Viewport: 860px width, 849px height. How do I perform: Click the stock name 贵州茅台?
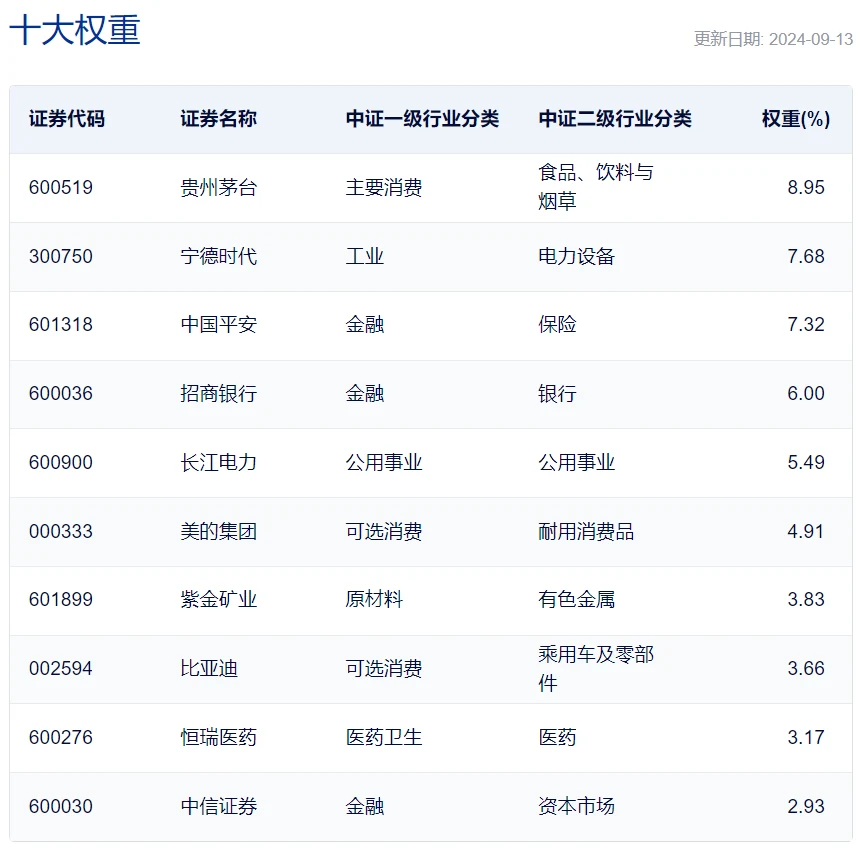[219, 188]
